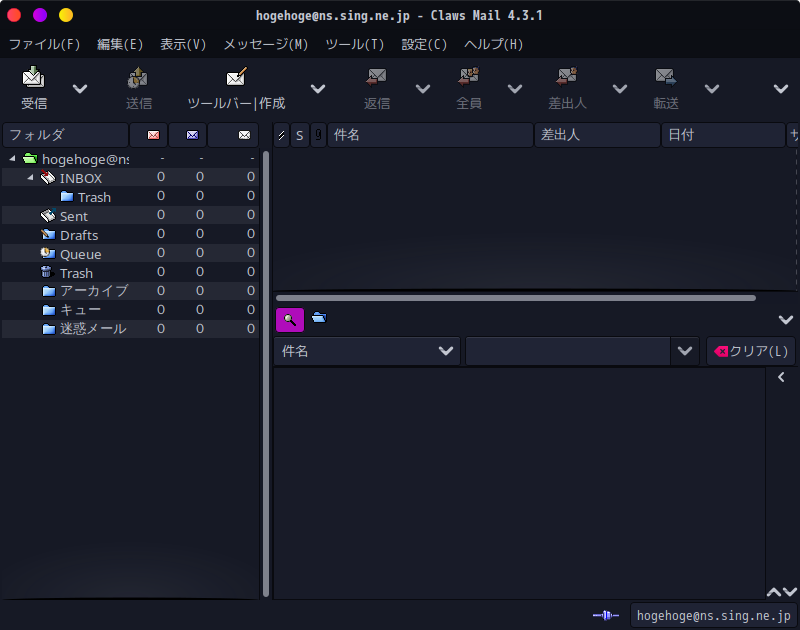
Task: Select the top-level Trash bin icon
Action: 47,272
